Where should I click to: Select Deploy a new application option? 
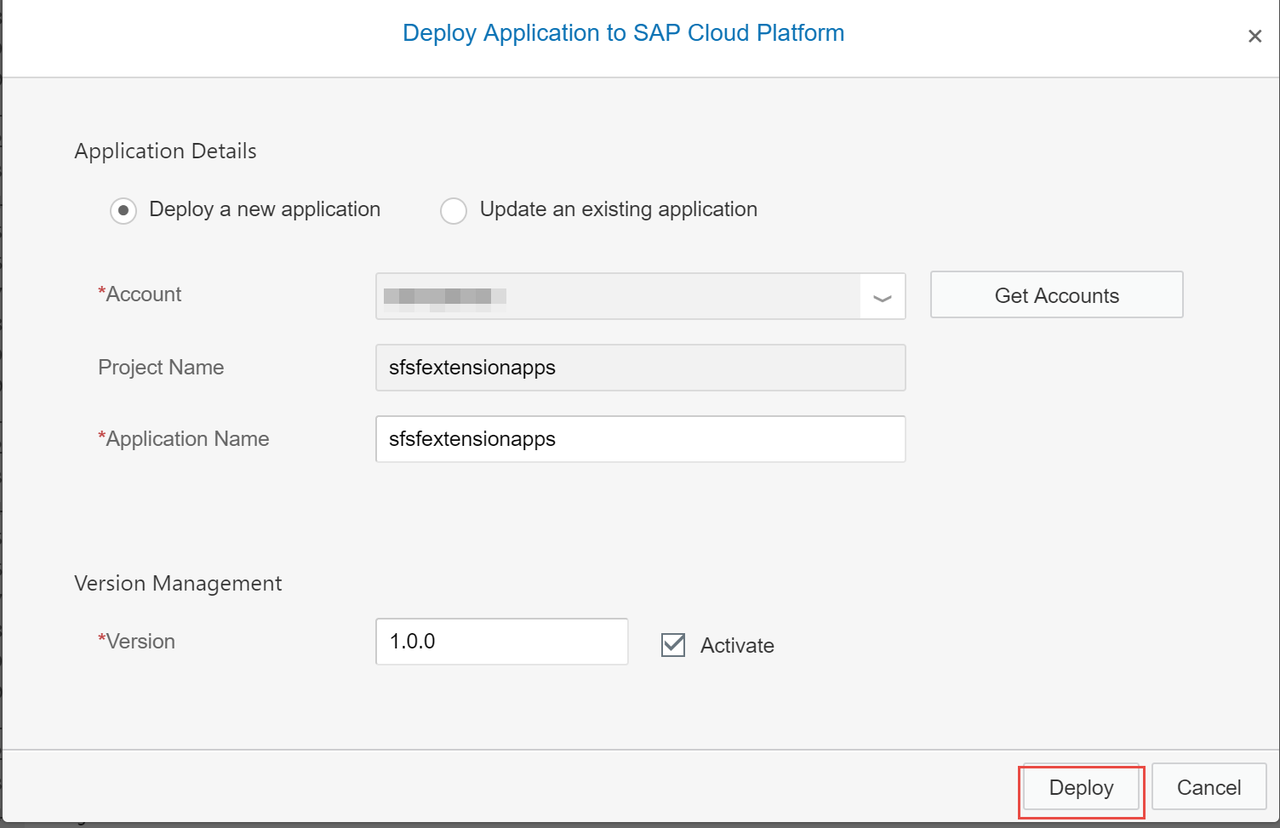coord(123,211)
